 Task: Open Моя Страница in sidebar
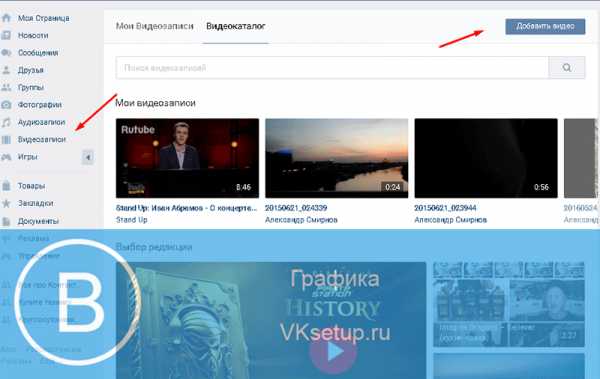(44, 18)
